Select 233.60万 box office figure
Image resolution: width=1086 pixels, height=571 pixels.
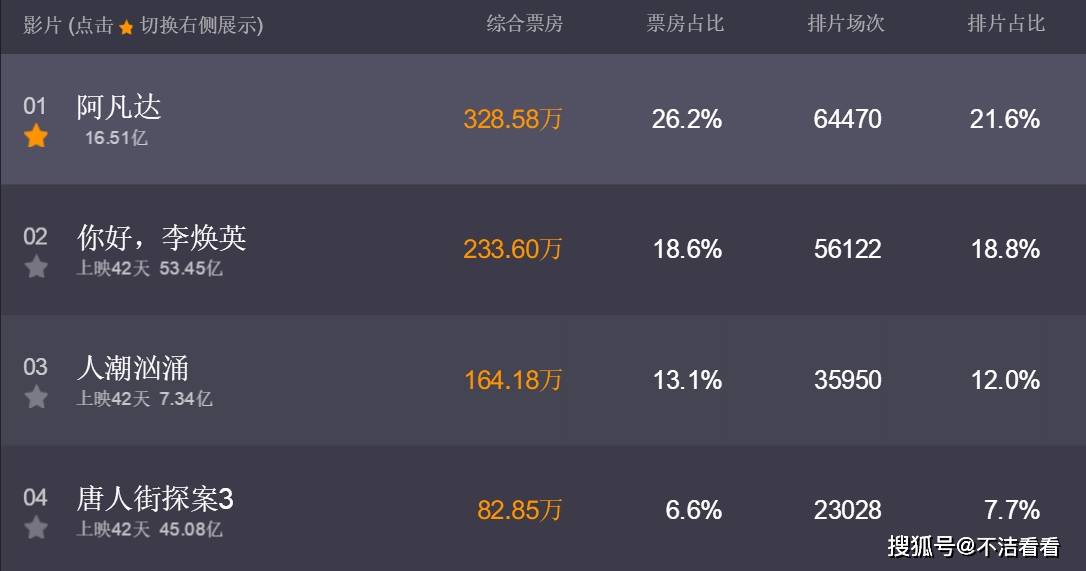pyautogui.click(x=513, y=249)
